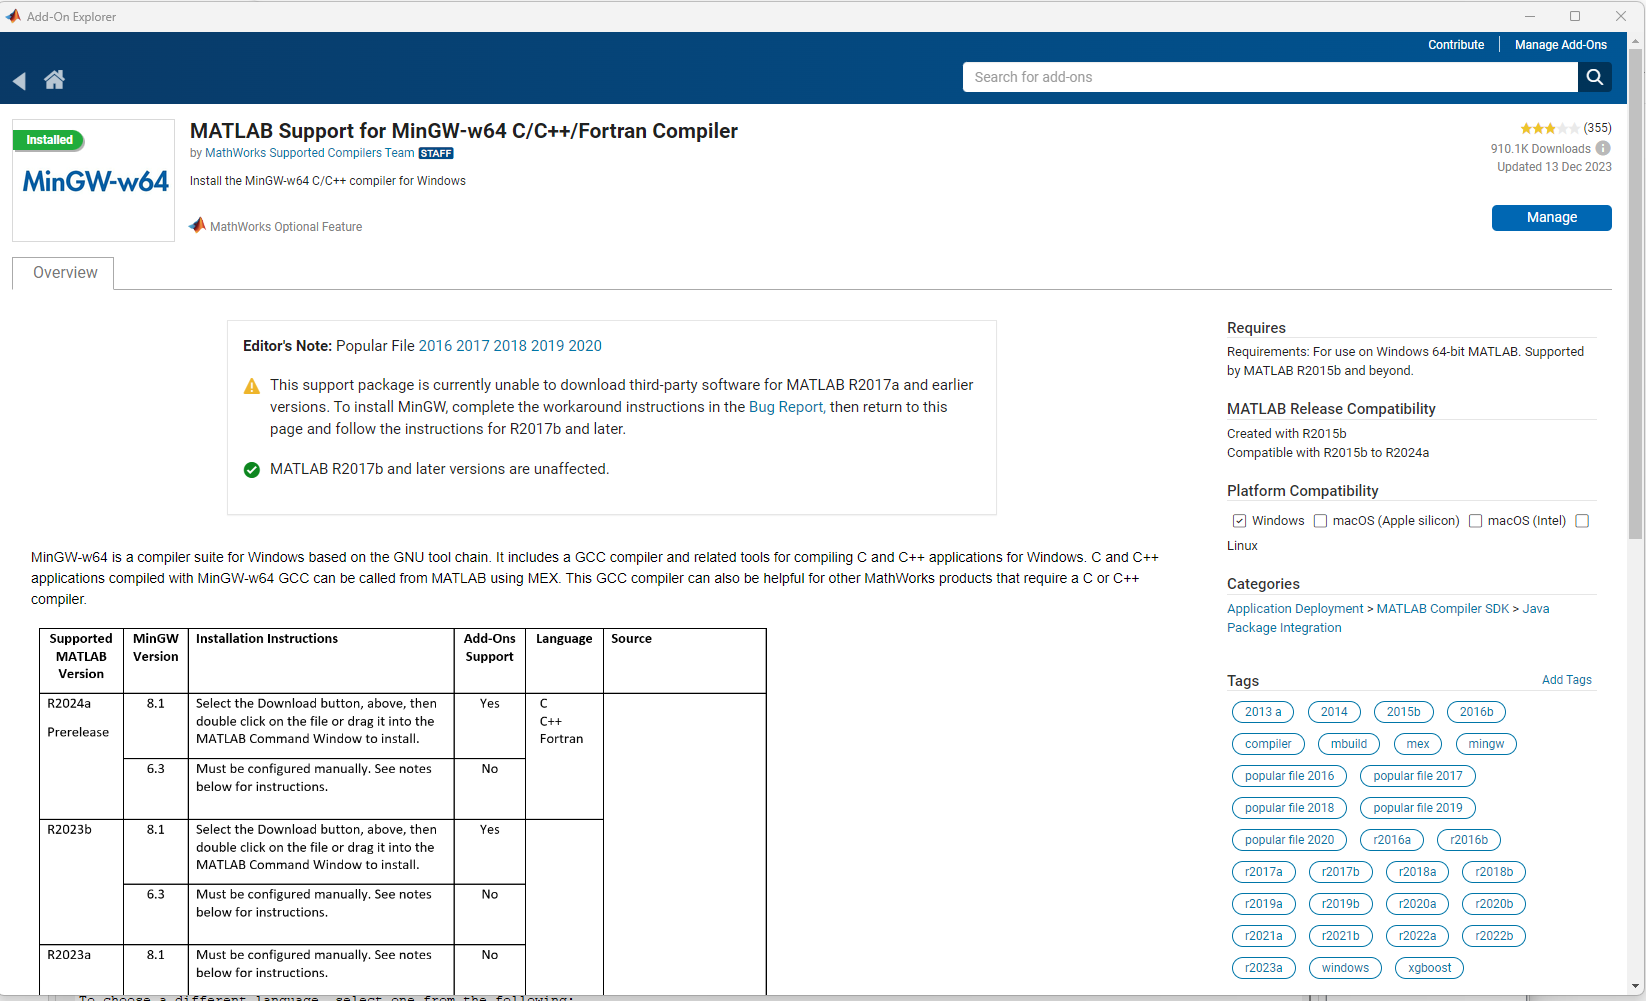Screen dimensions: 1646x1001
Task: Focus the Search for add-ons field
Action: [x=1270, y=77]
